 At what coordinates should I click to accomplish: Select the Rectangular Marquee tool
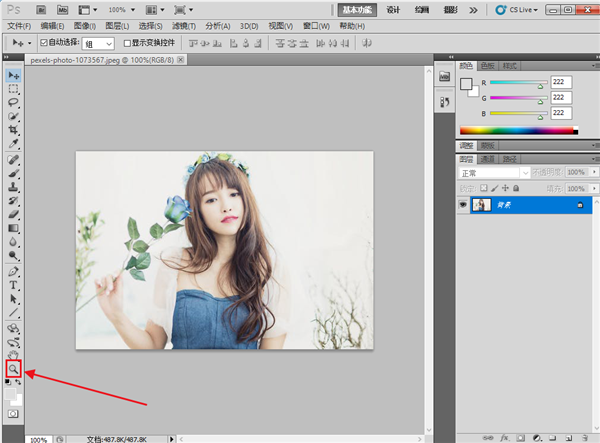coord(14,89)
